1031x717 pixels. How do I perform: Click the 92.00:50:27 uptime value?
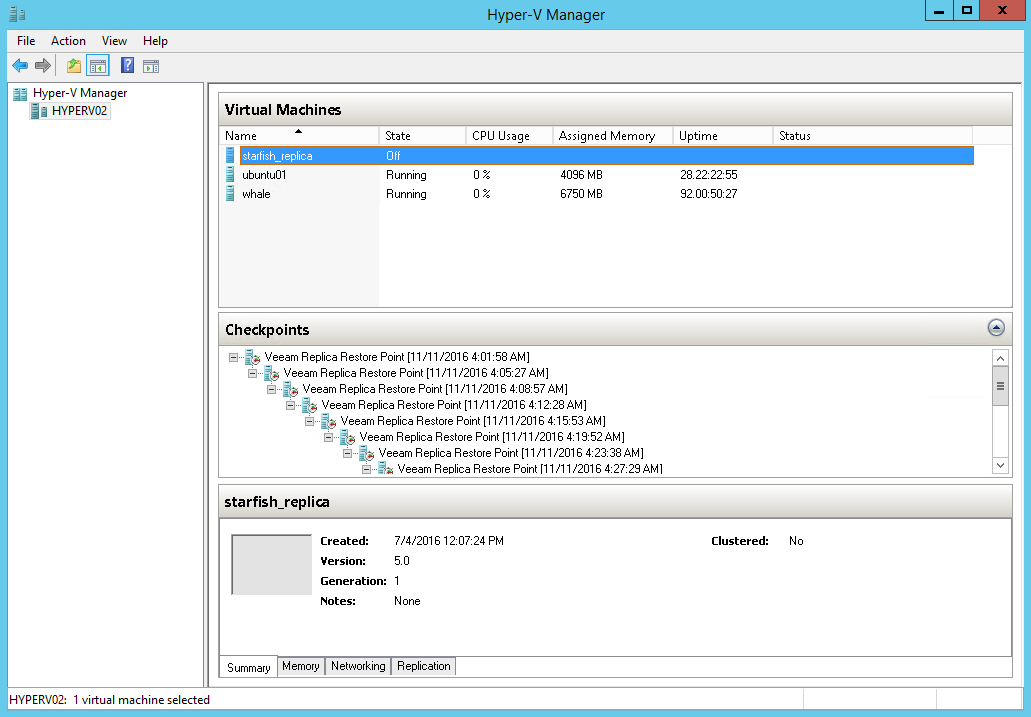709,194
